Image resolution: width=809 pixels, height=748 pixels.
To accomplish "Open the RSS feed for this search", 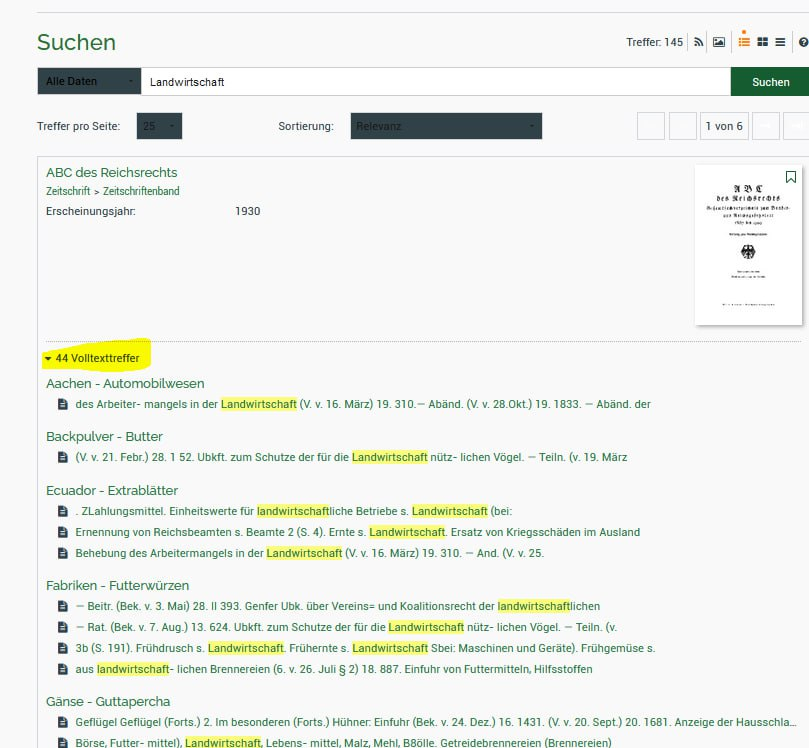I will (x=698, y=42).
